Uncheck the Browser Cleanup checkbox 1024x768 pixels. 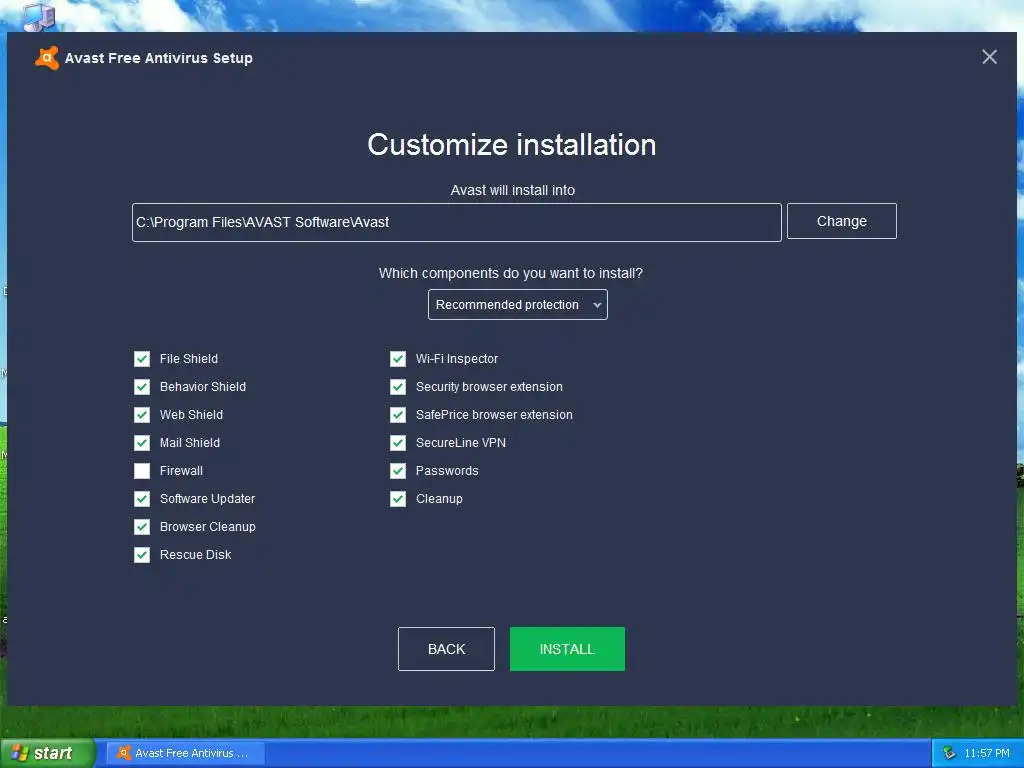[x=142, y=527]
